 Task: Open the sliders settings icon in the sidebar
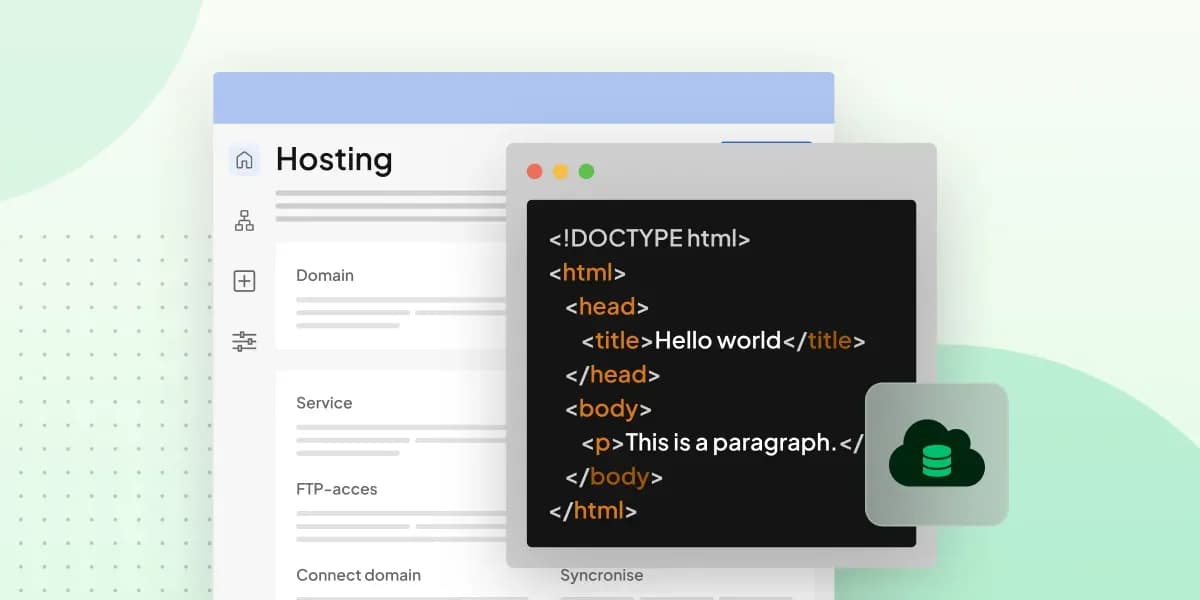pos(244,342)
